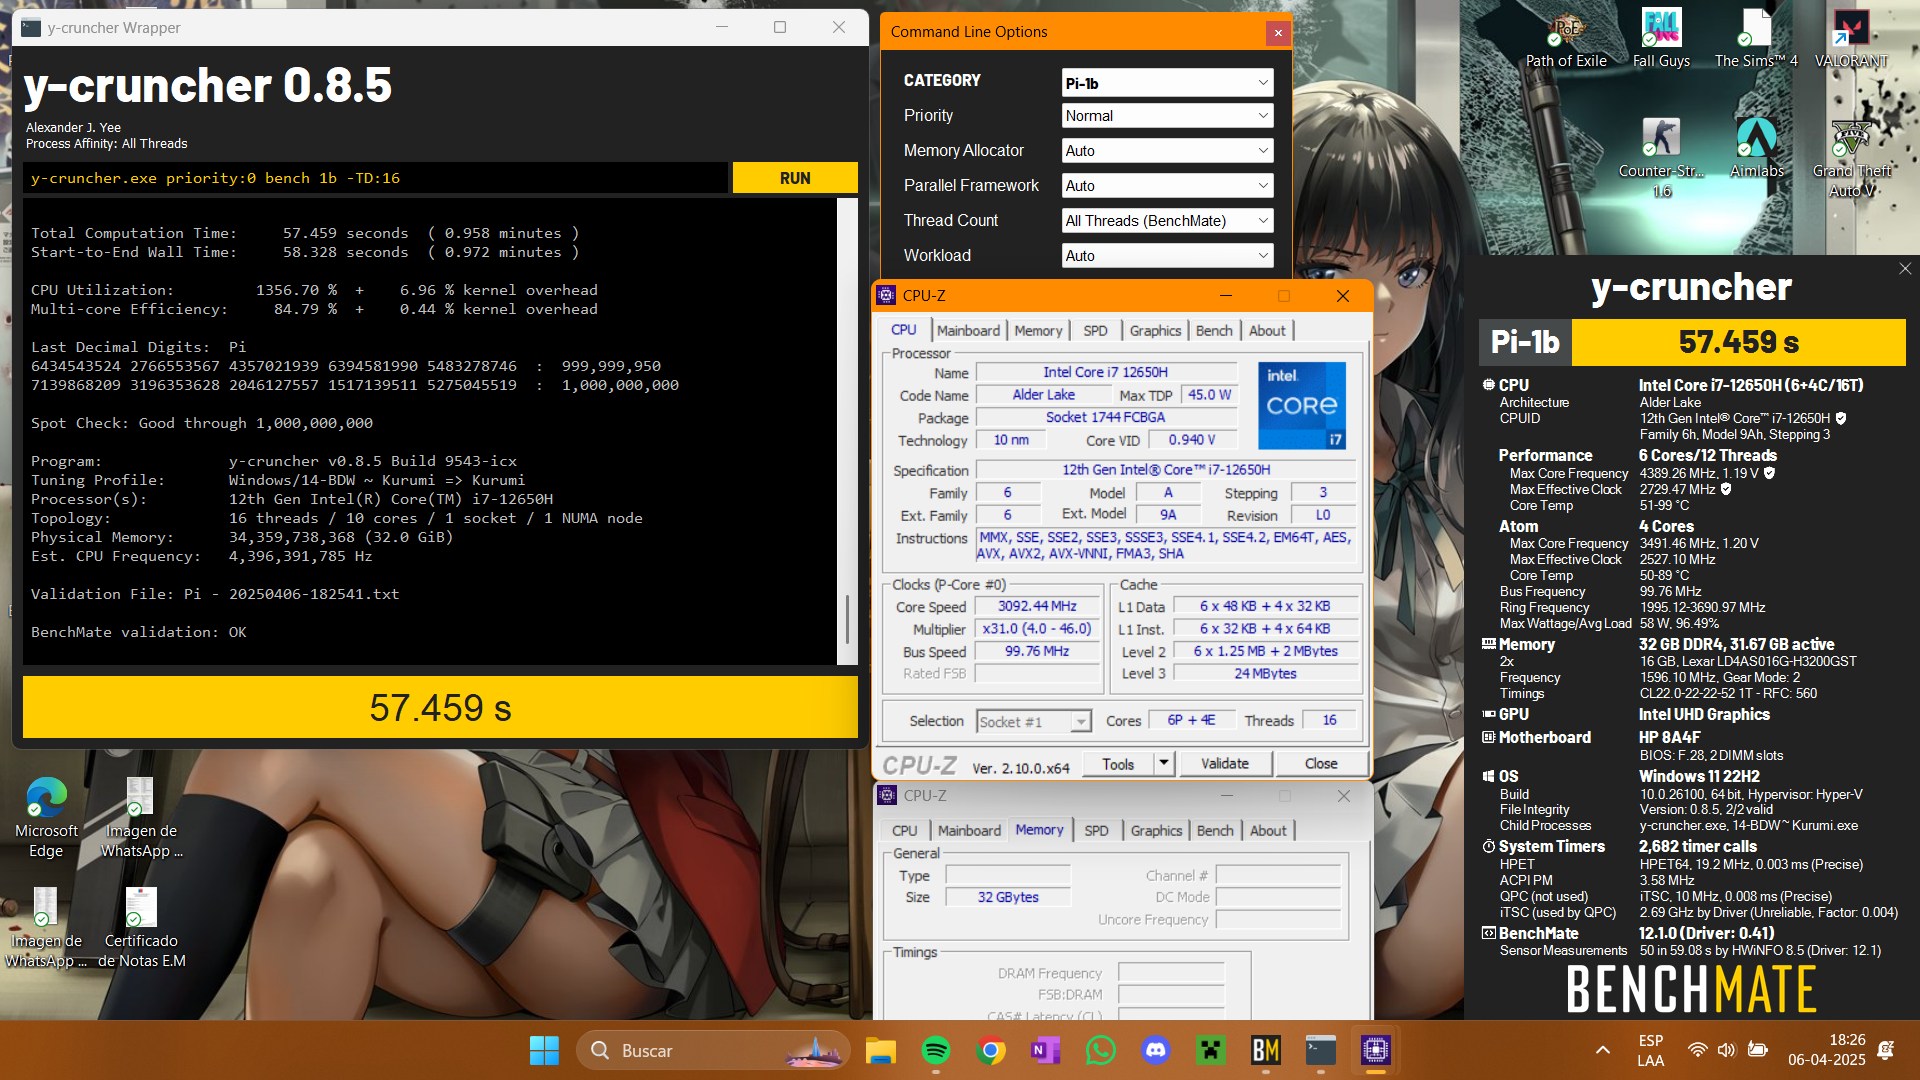Click the Intel Core i7 logo in CPU-Z
This screenshot has height=1080, width=1920.
[x=1301, y=405]
